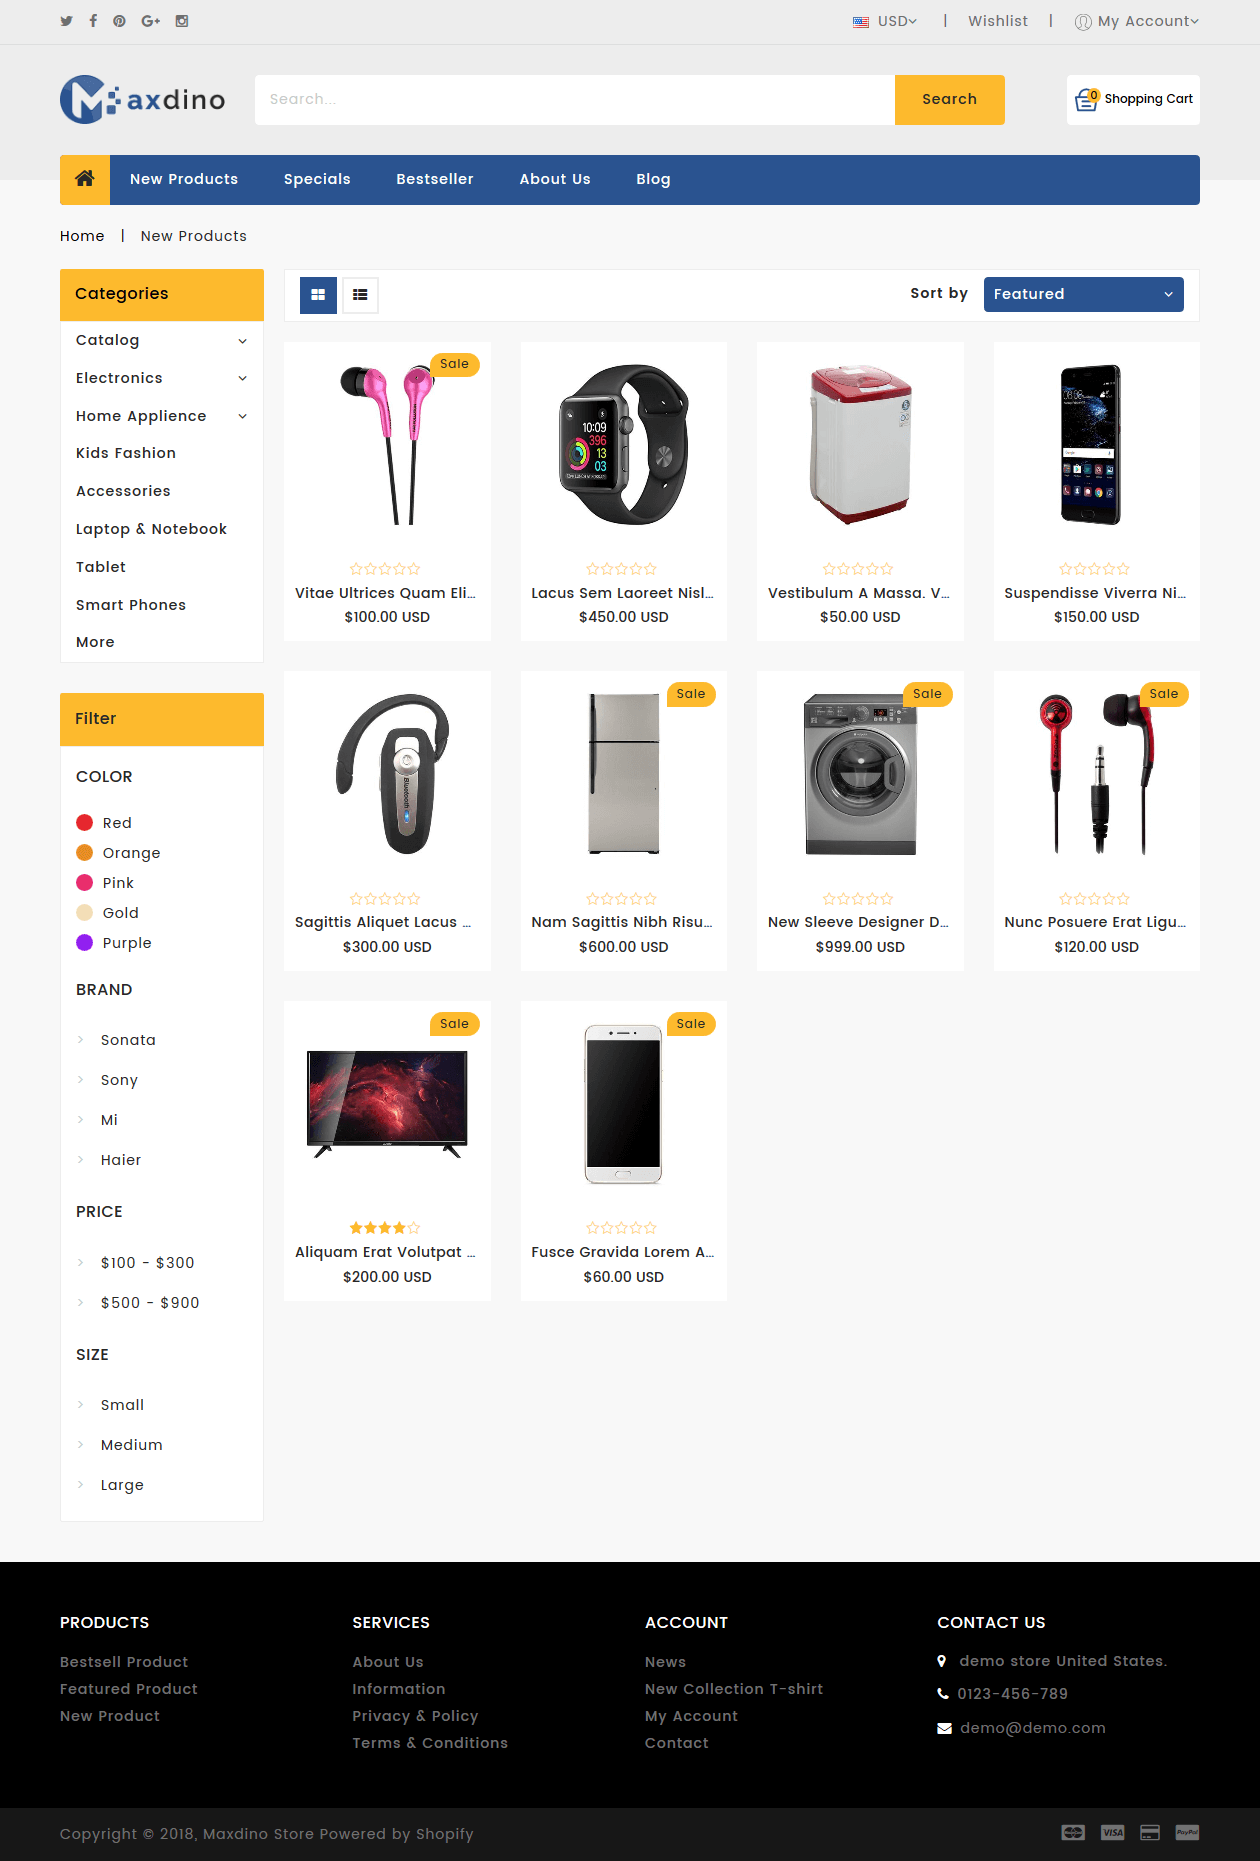The width and height of the screenshot is (1260, 1861).
Task: Open the Bestseller menu item
Action: point(435,179)
